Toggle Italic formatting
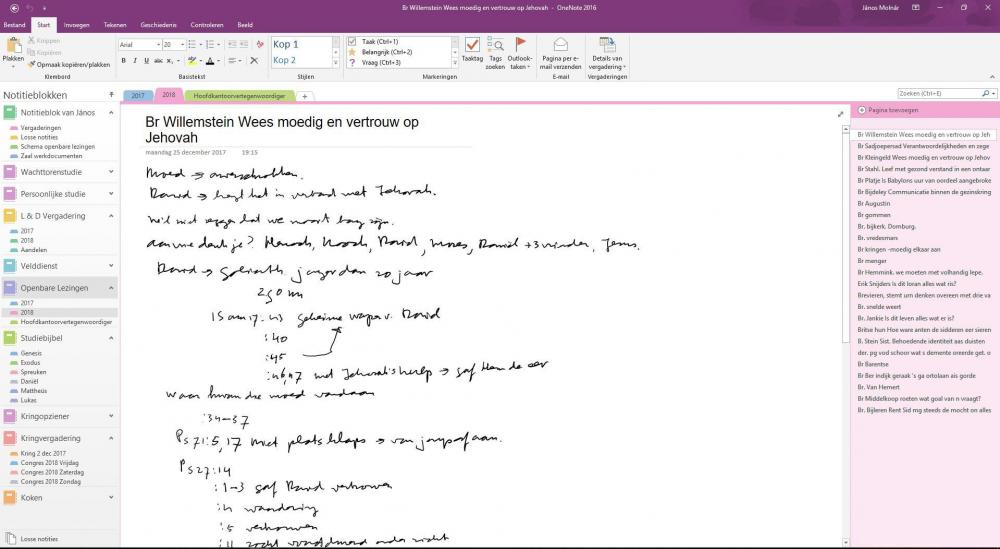1000x549 pixels. coord(135,61)
